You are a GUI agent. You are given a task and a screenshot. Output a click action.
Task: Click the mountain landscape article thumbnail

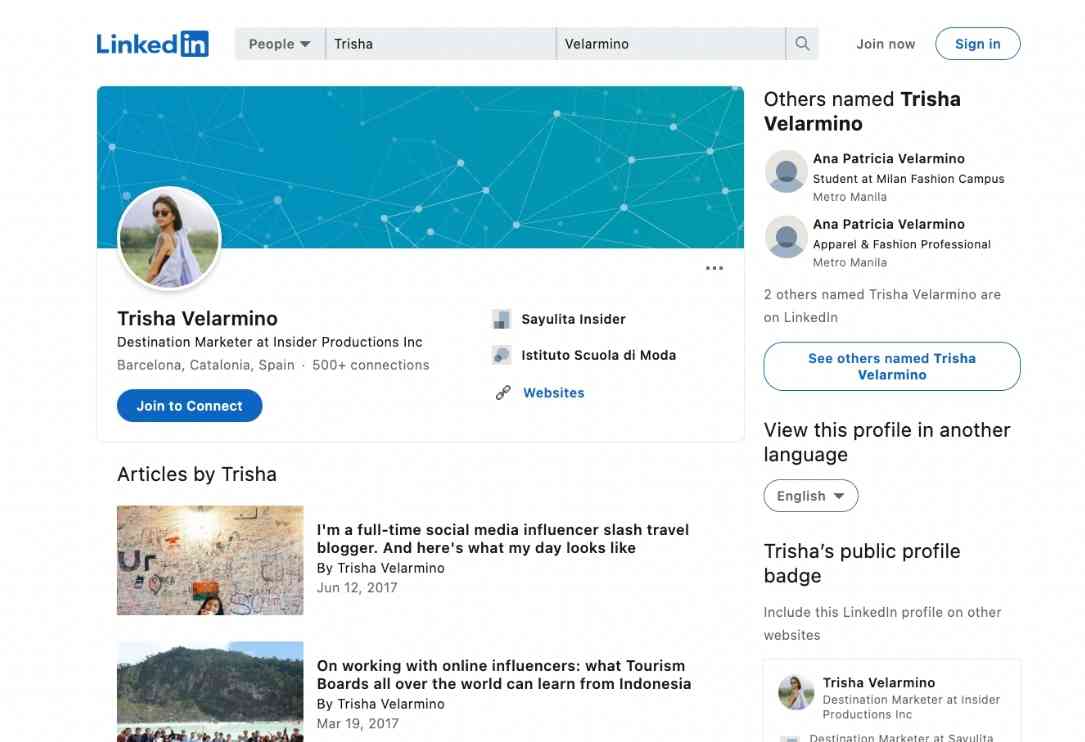[210, 692]
